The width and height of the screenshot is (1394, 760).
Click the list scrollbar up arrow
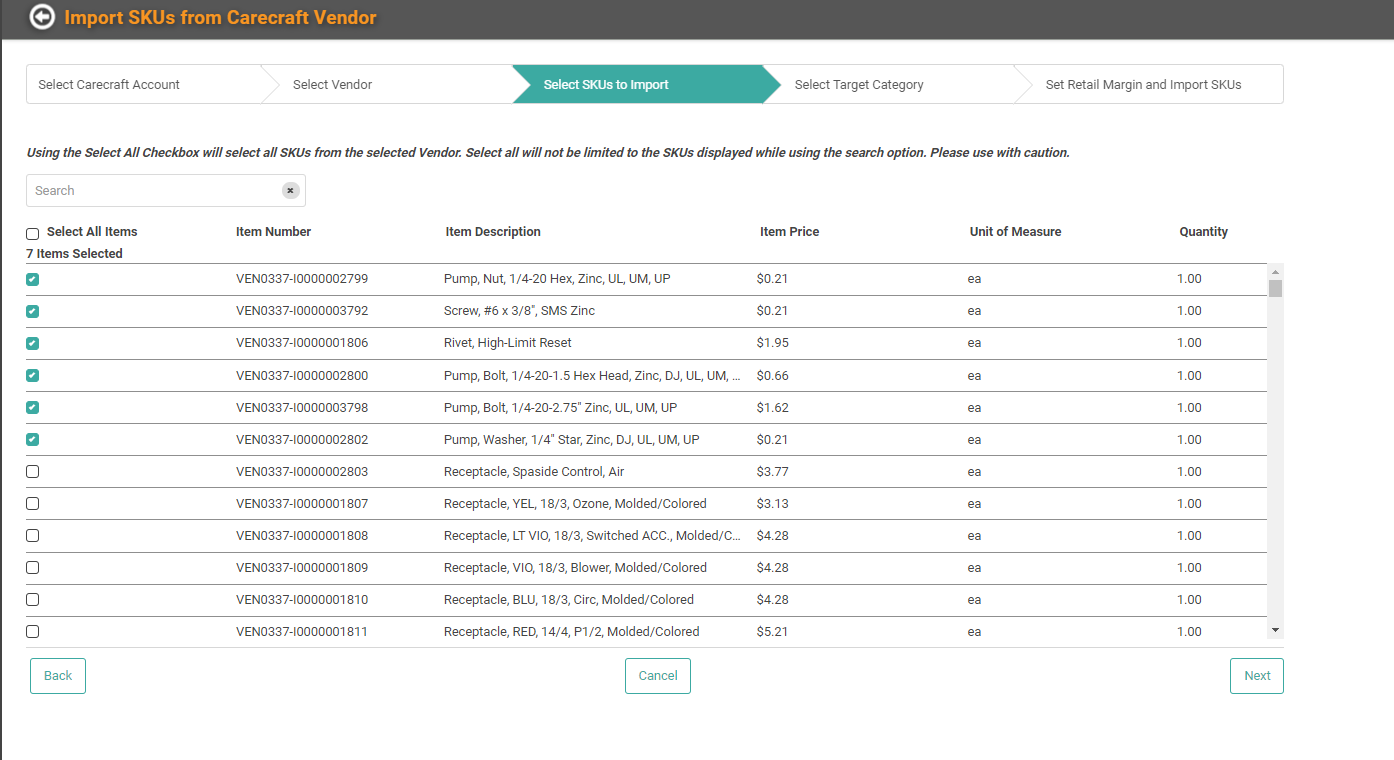pos(1275,271)
